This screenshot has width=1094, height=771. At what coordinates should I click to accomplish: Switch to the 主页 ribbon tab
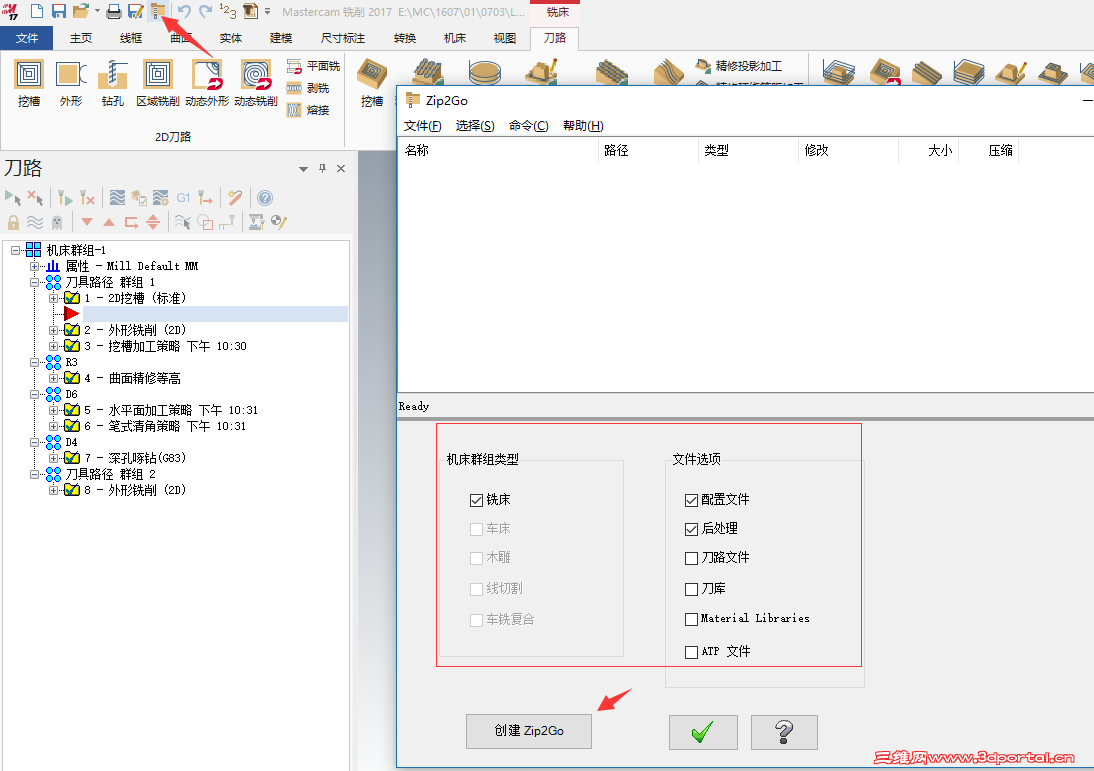coord(81,38)
